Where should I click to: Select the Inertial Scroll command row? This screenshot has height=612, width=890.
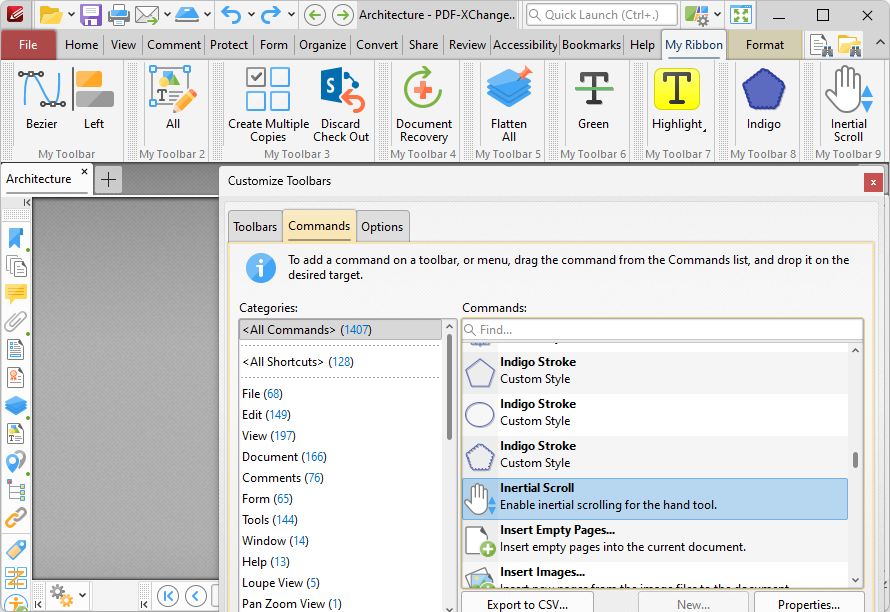[655, 499]
